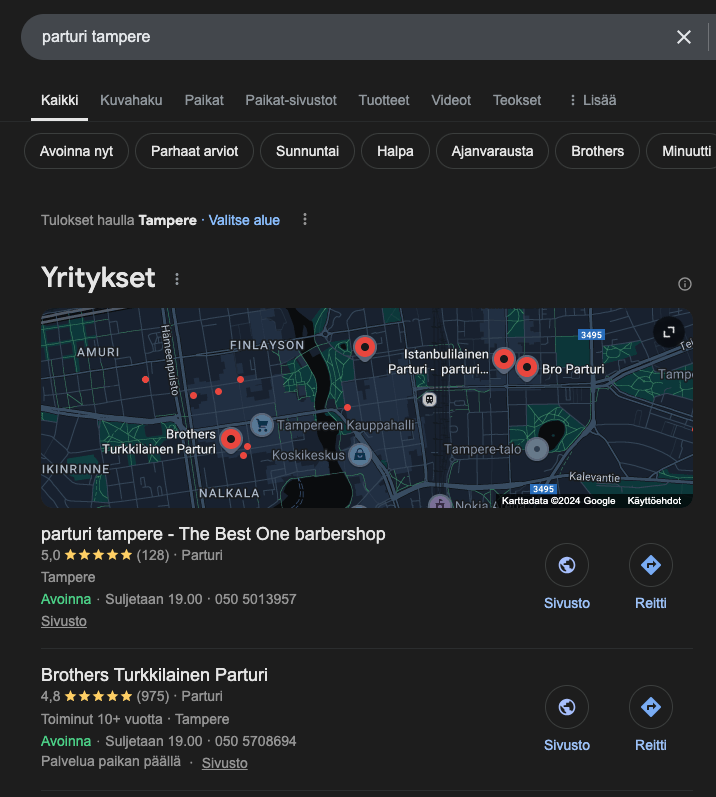Enable the Sunnuntai filter chip
The width and height of the screenshot is (716, 797).
click(307, 152)
